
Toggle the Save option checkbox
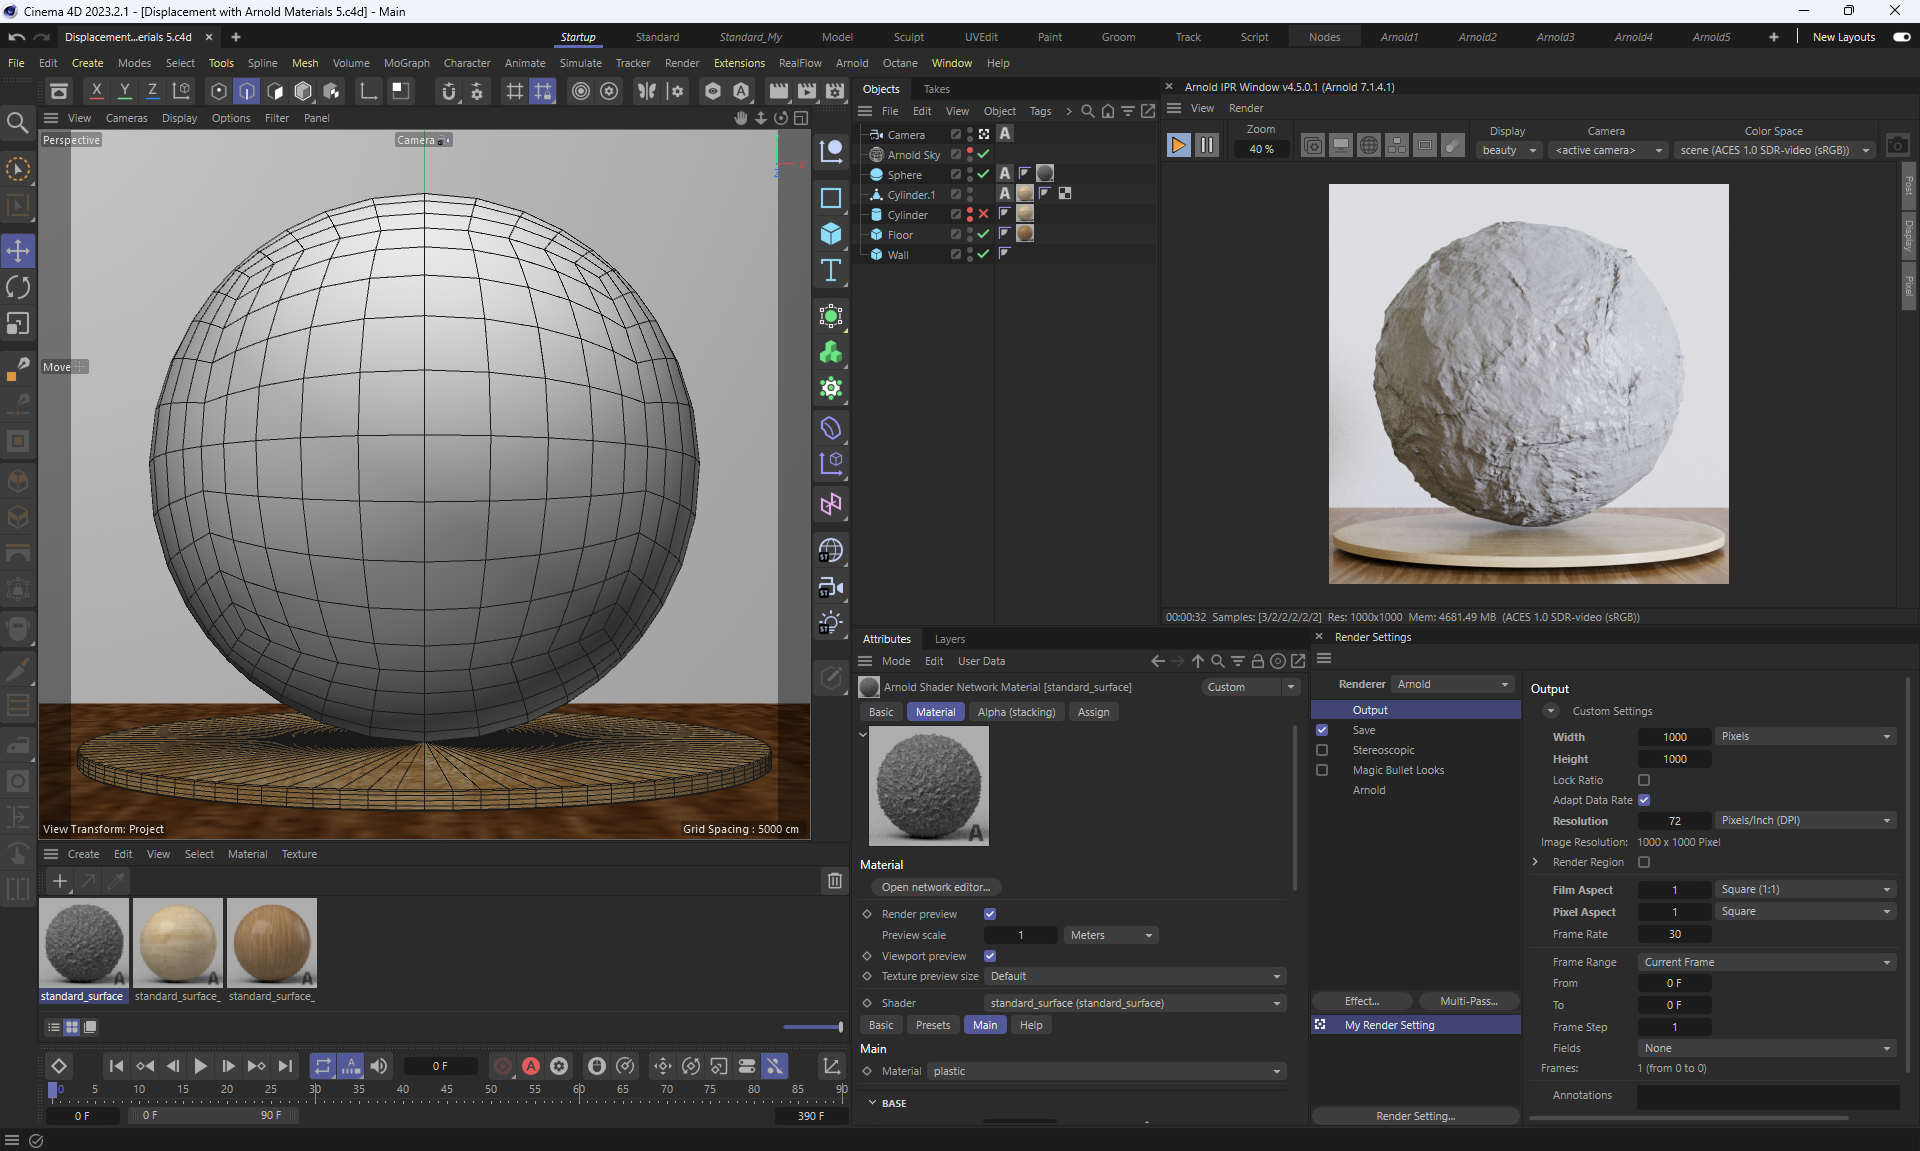[x=1322, y=730]
